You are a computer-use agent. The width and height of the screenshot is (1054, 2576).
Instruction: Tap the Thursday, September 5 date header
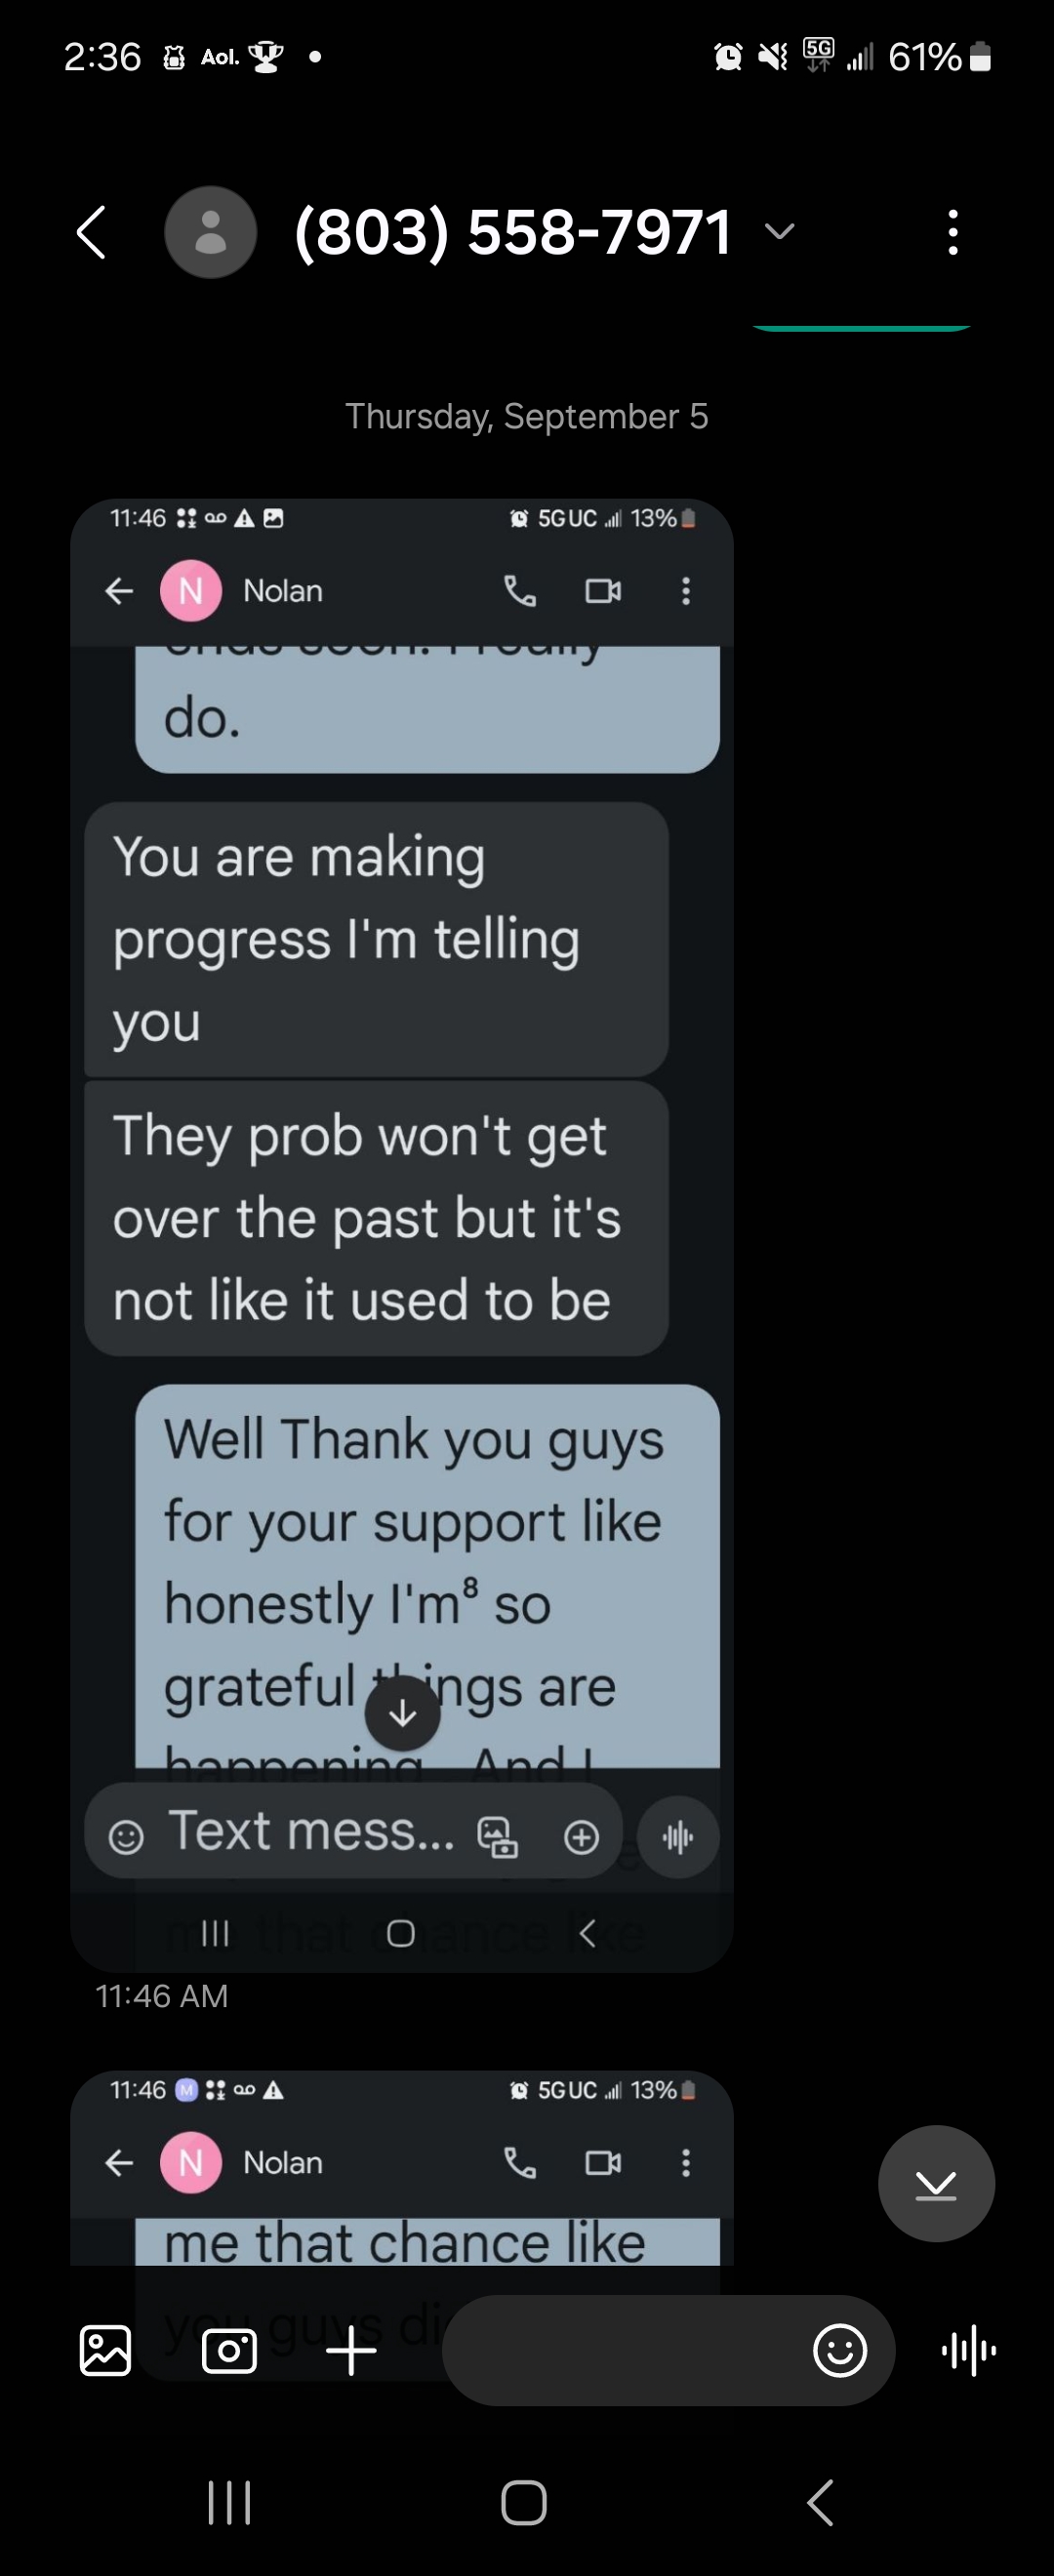point(527,416)
